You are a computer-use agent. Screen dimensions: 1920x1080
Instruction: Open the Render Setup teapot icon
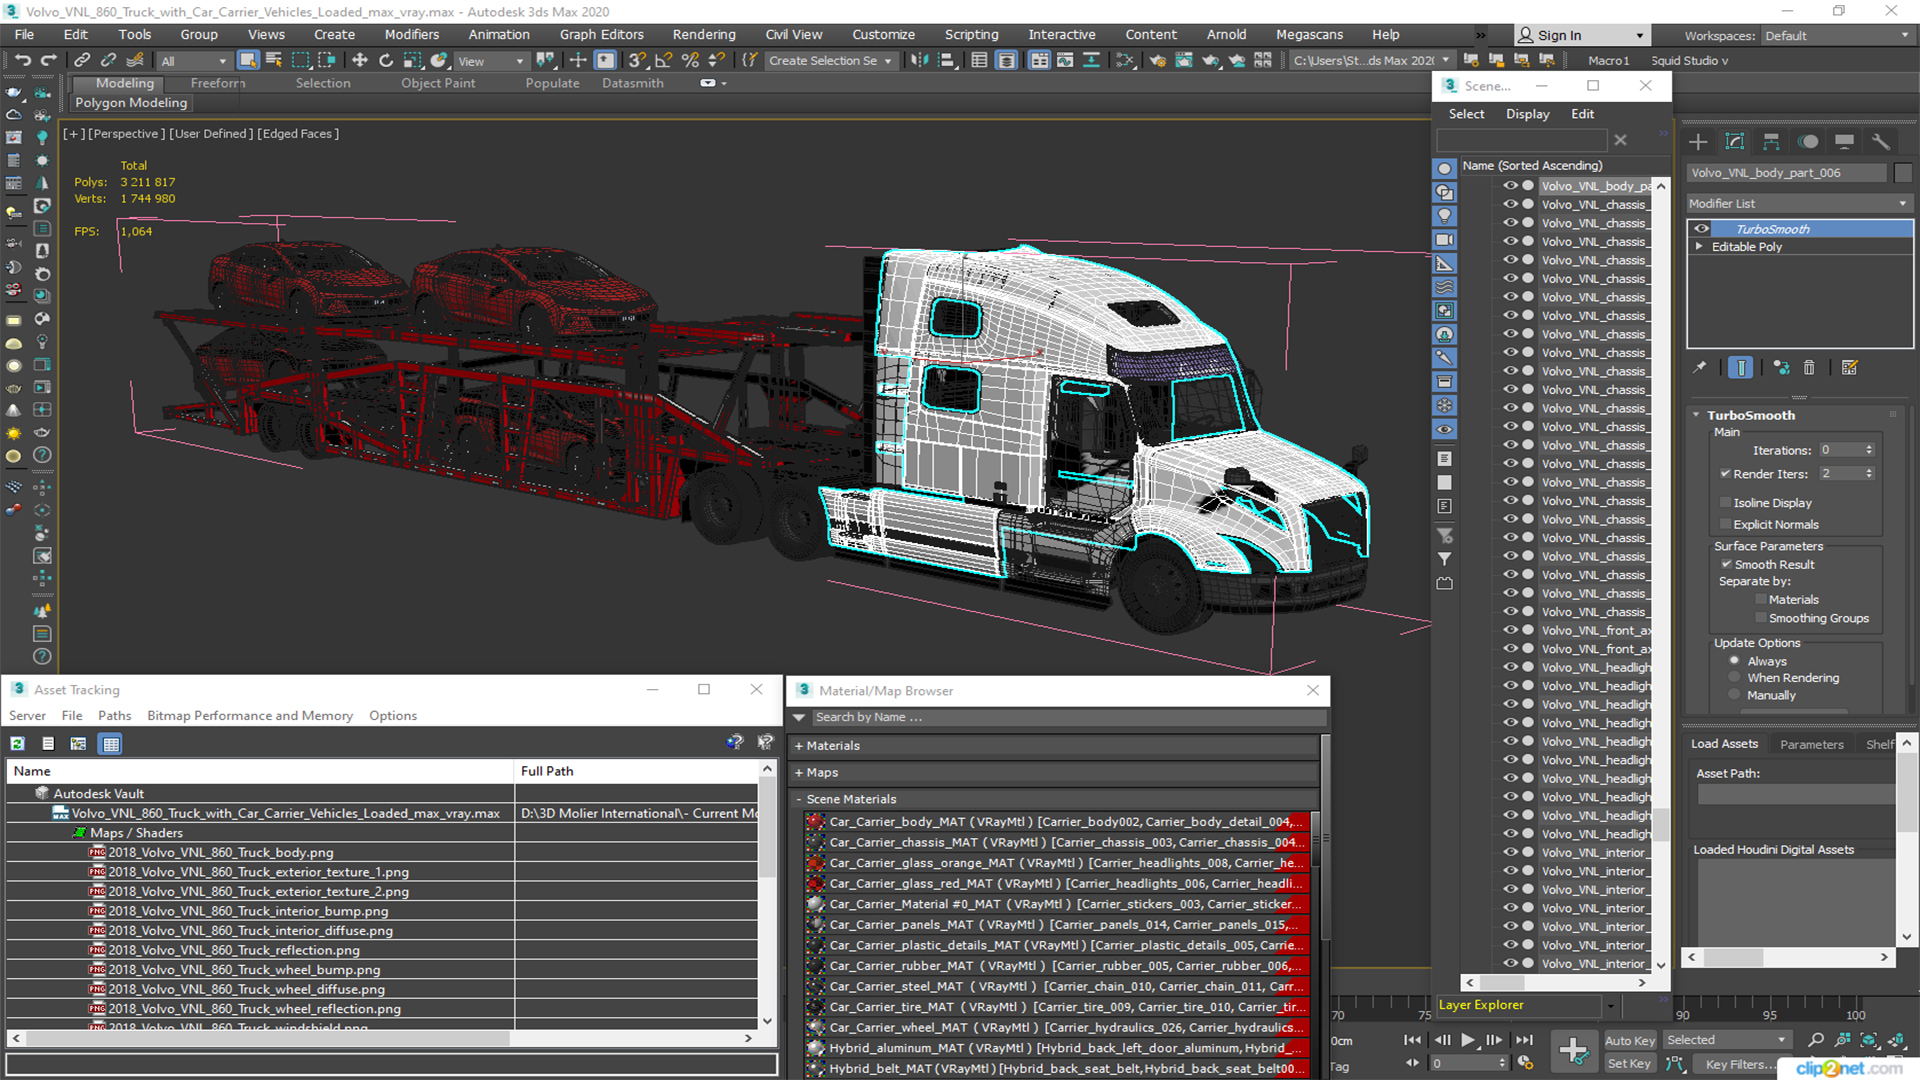point(1157,60)
